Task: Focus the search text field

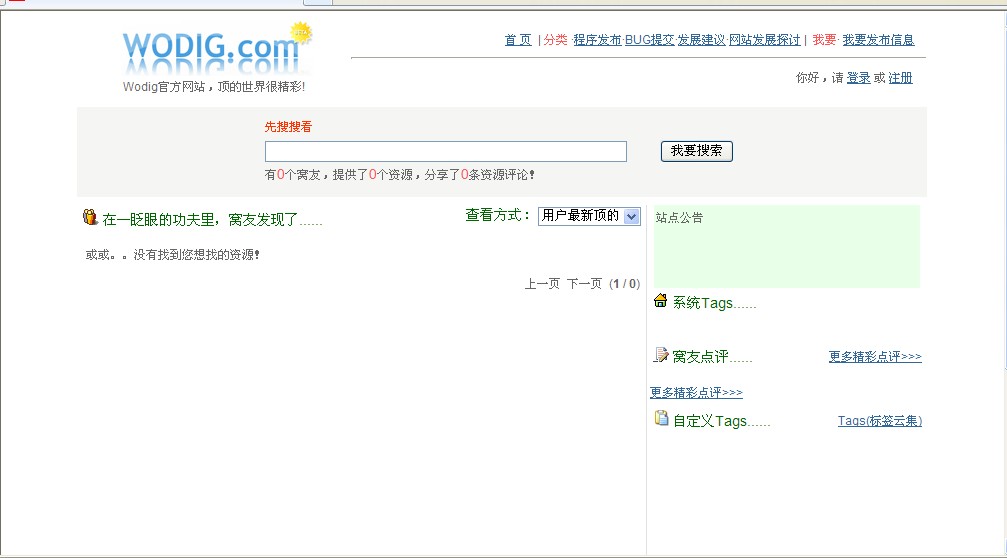Action: pyautogui.click(x=446, y=152)
